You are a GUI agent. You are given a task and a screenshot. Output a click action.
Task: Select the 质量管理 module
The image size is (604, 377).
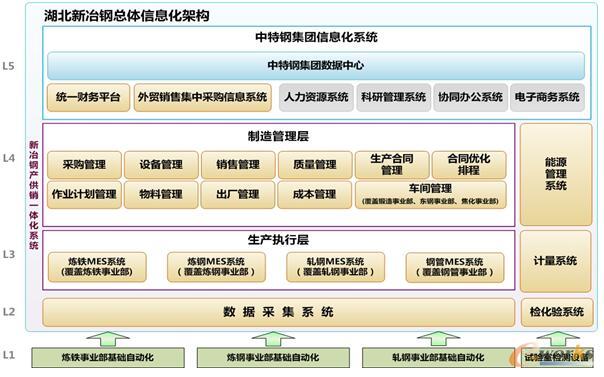click(x=315, y=165)
